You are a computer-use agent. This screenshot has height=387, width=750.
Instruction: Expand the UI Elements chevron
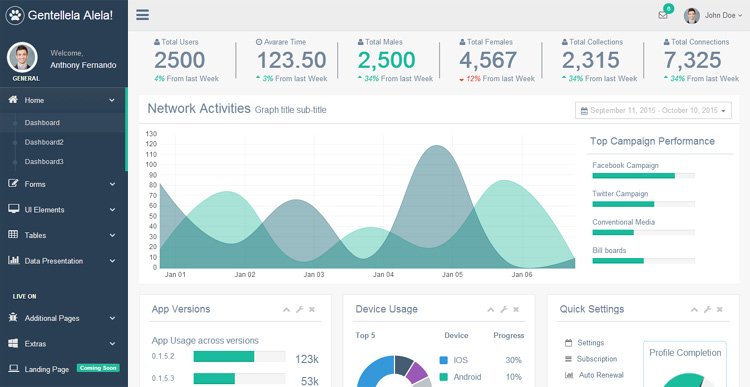point(112,210)
